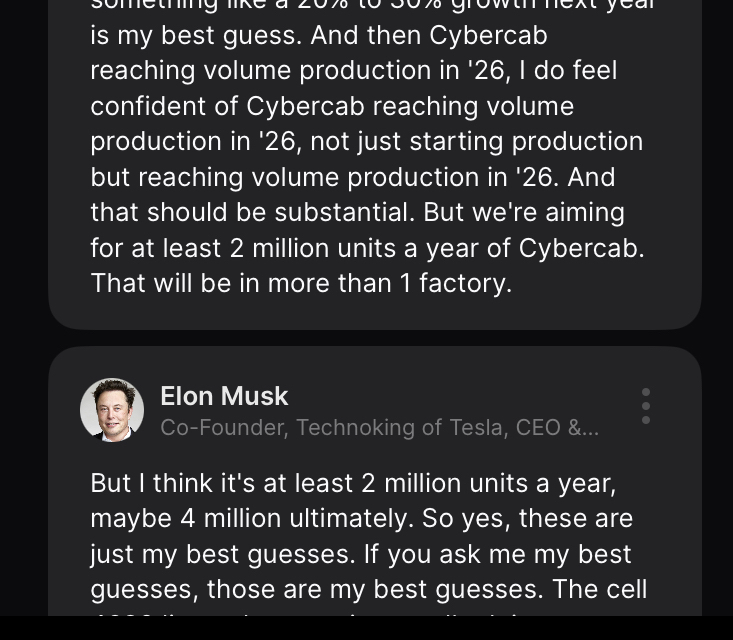Select the line "that should be substantial. But we're aiming"
This screenshot has height=640, width=733.
357,212
